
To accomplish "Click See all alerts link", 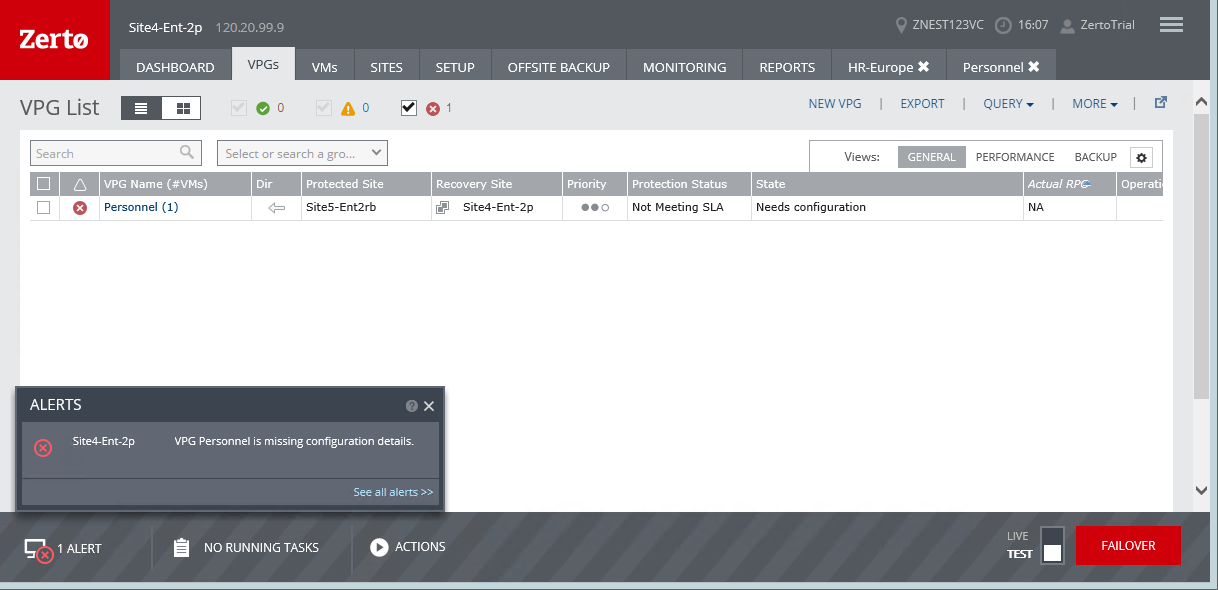I will click(x=393, y=492).
